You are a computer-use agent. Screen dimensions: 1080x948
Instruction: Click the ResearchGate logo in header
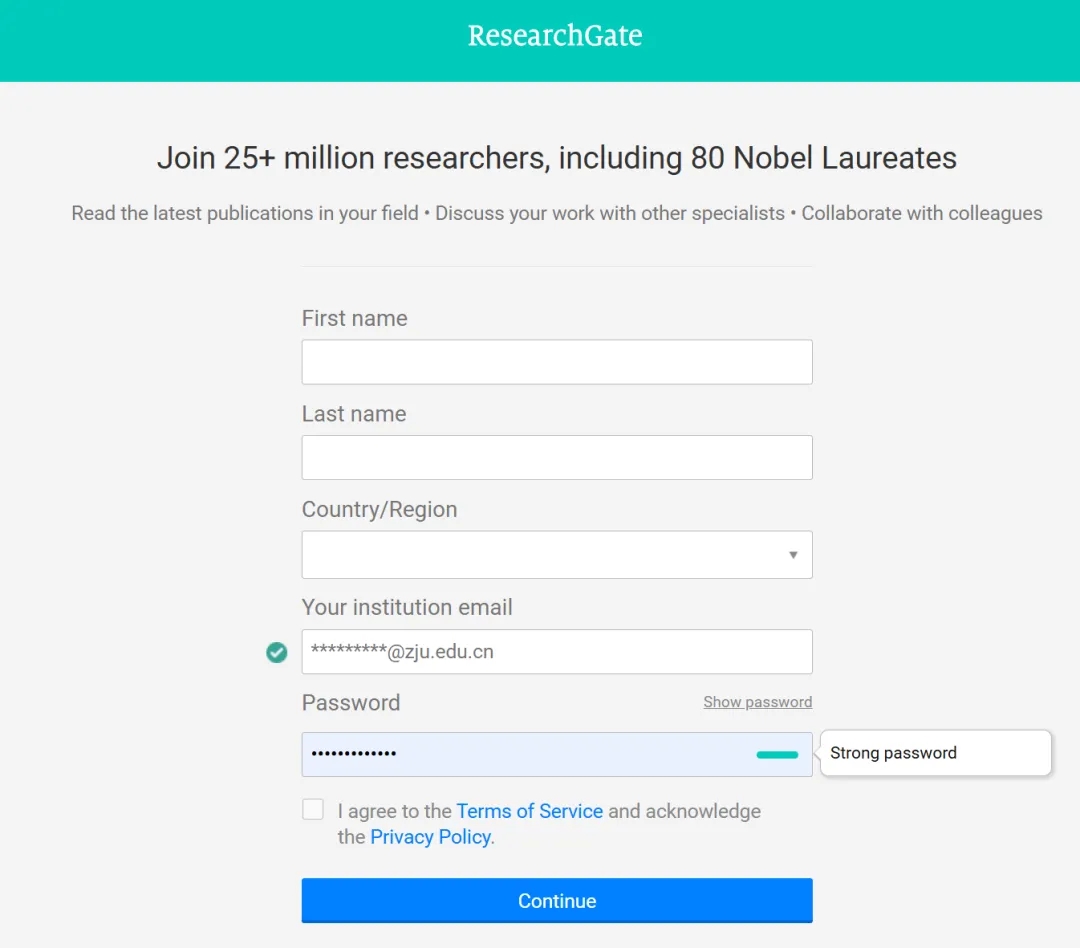554,36
